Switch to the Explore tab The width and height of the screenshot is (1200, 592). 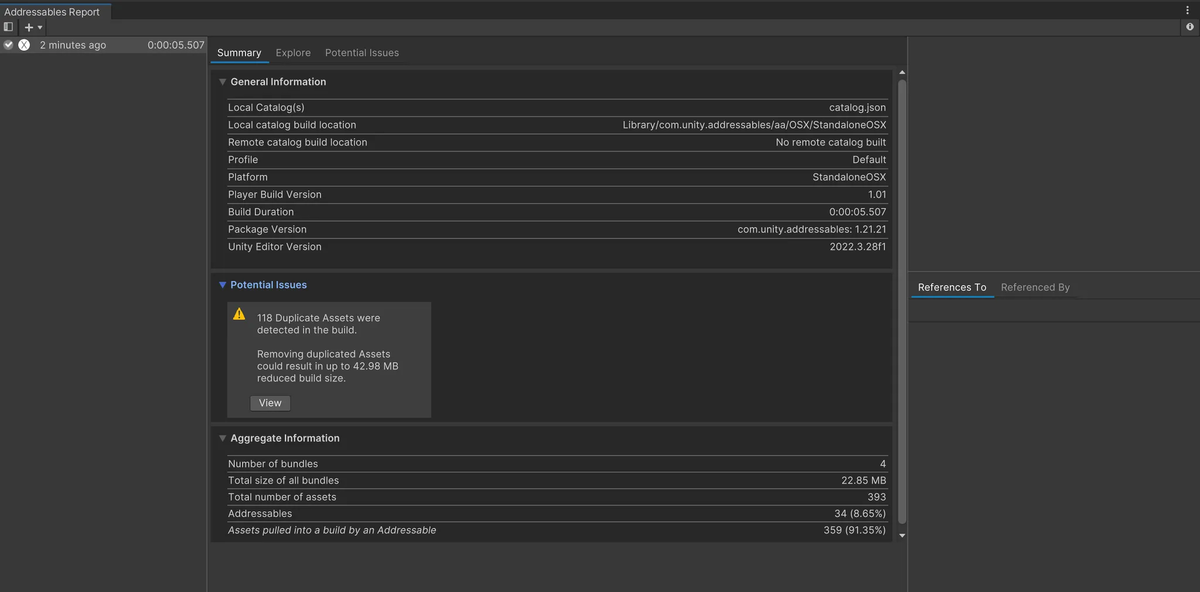click(293, 52)
